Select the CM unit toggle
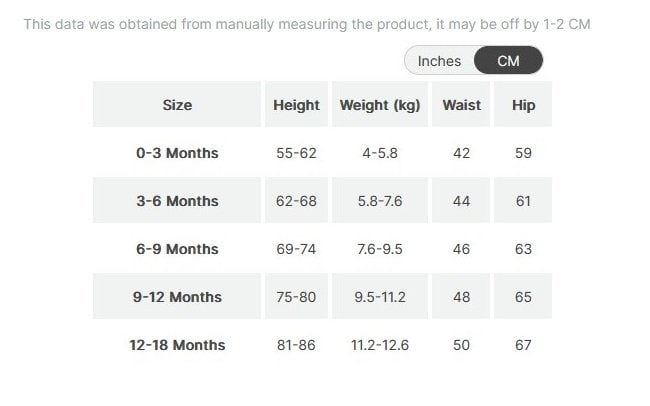The image size is (650, 406). (508, 61)
